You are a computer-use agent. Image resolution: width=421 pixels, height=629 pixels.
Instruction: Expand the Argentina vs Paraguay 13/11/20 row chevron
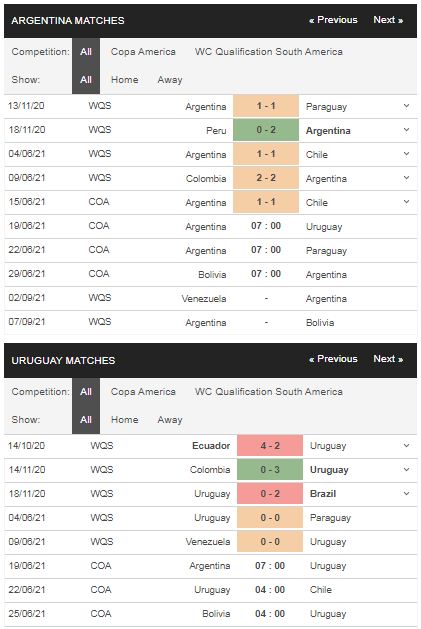406,106
